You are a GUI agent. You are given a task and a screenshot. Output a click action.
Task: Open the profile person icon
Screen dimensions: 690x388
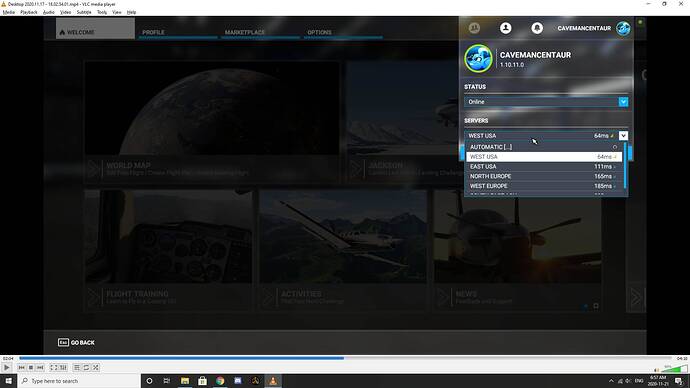[x=506, y=28]
